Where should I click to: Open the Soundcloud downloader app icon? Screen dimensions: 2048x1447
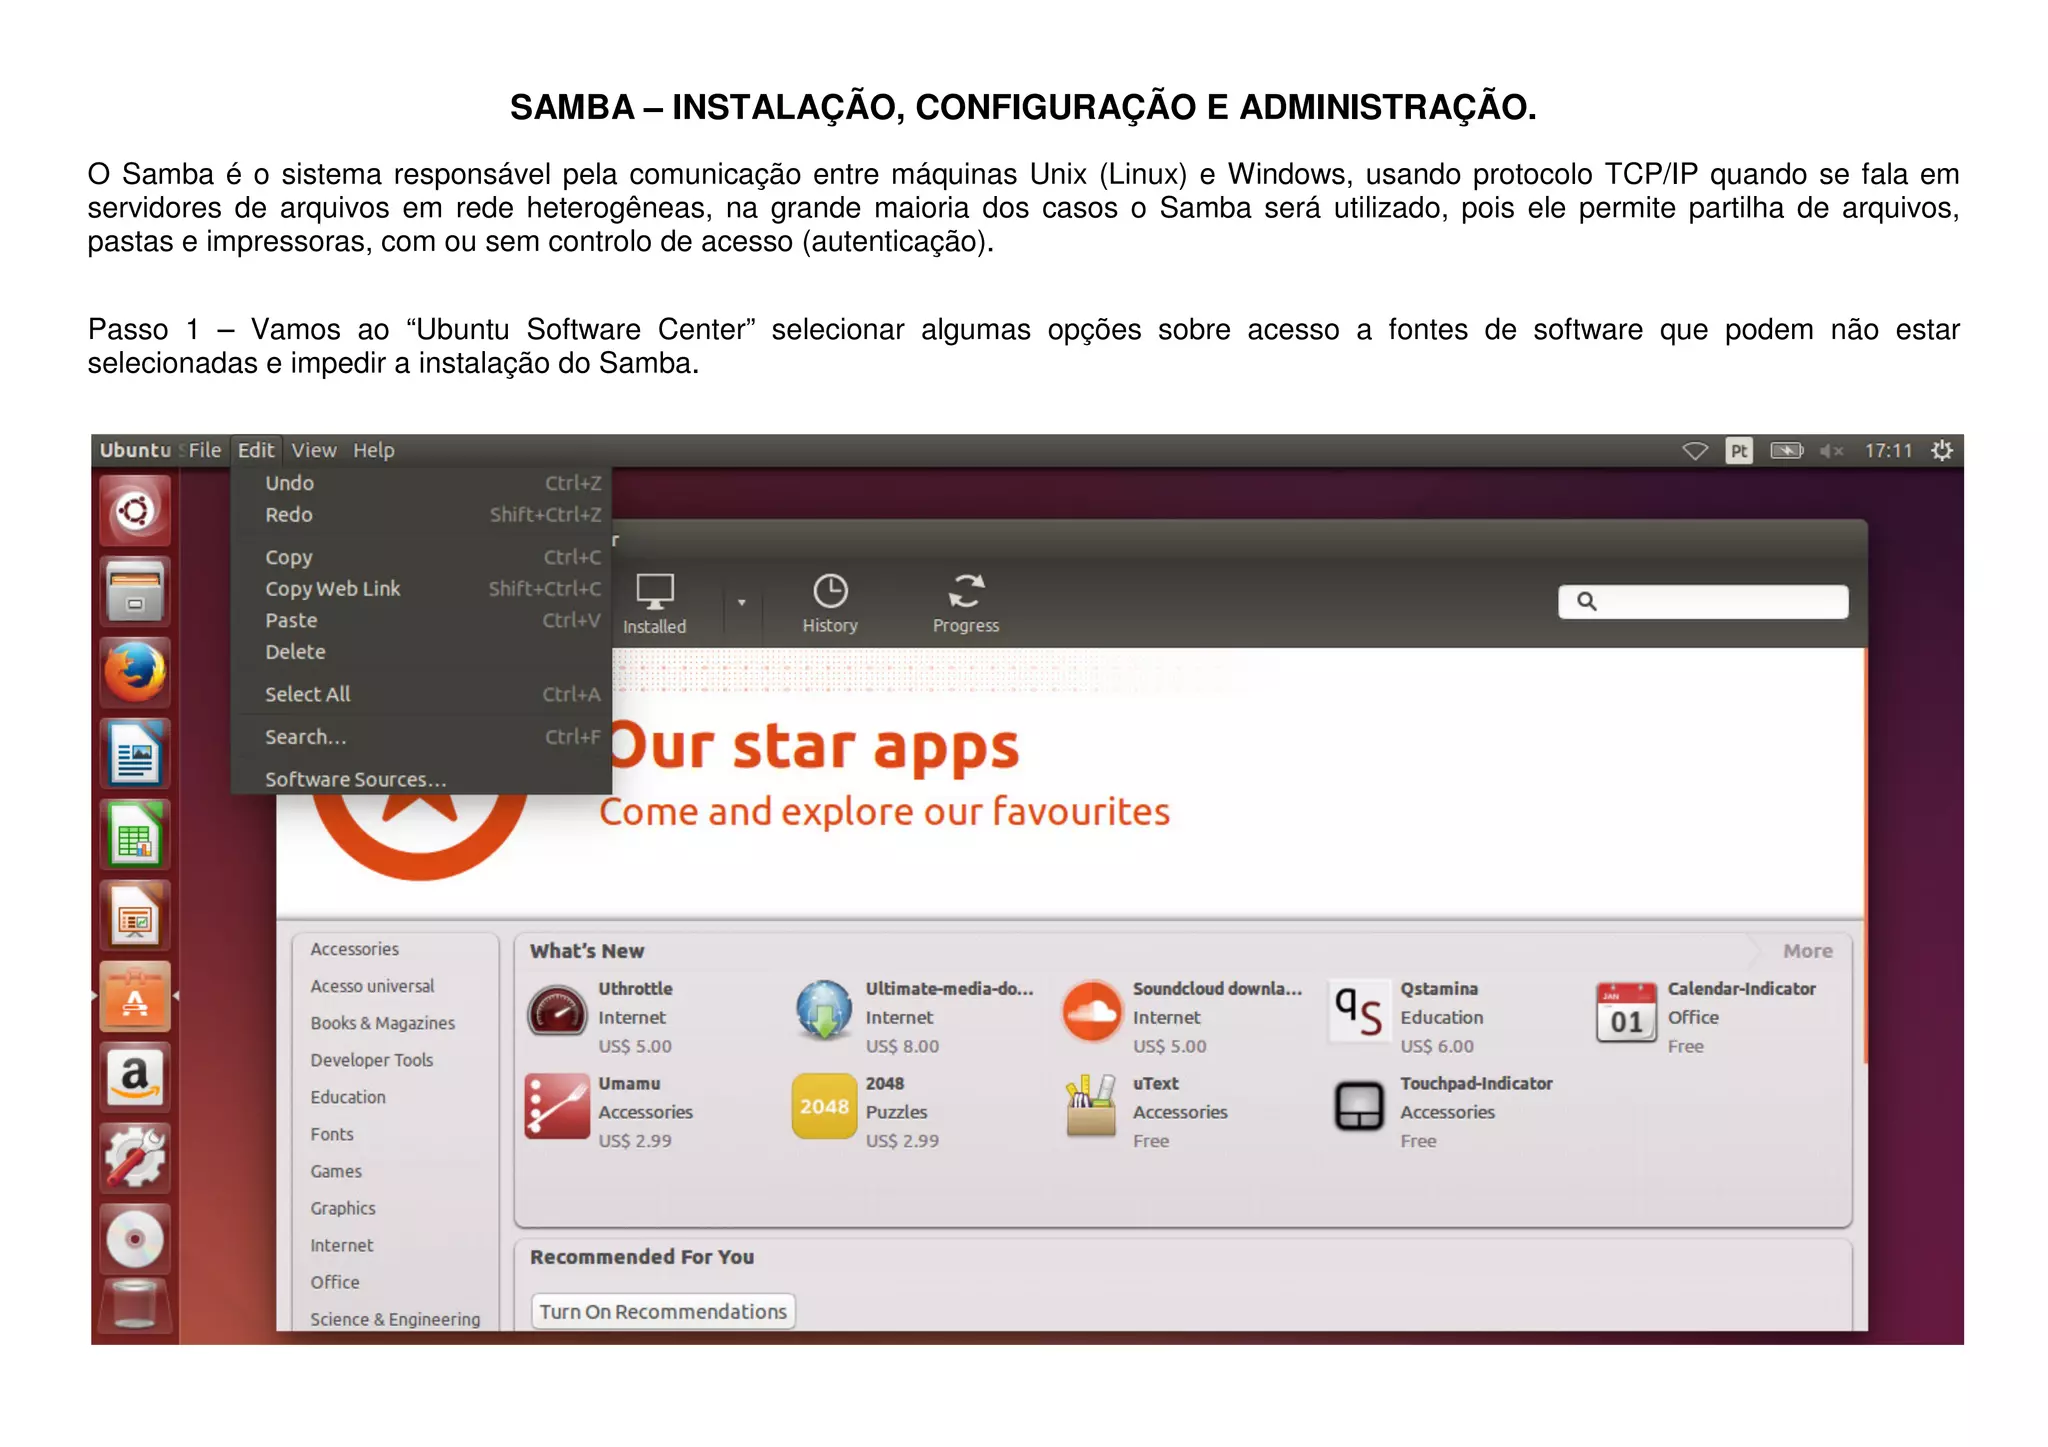click(1091, 1012)
